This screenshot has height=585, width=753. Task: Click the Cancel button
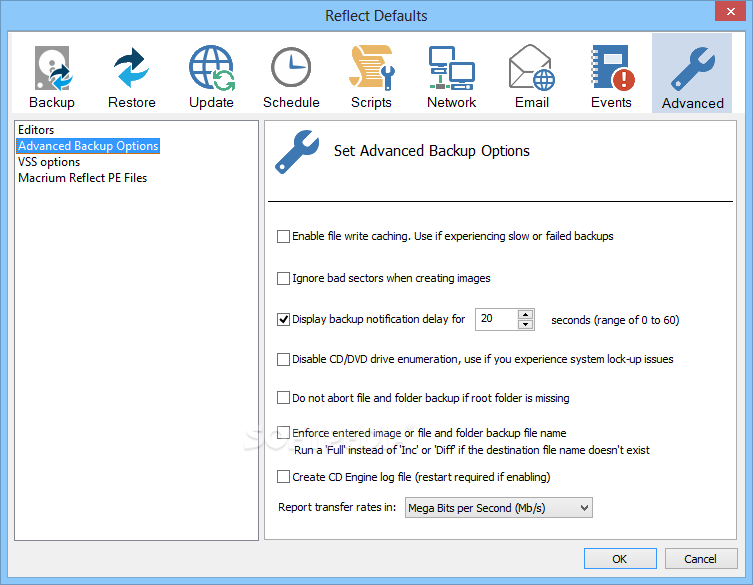(701, 559)
